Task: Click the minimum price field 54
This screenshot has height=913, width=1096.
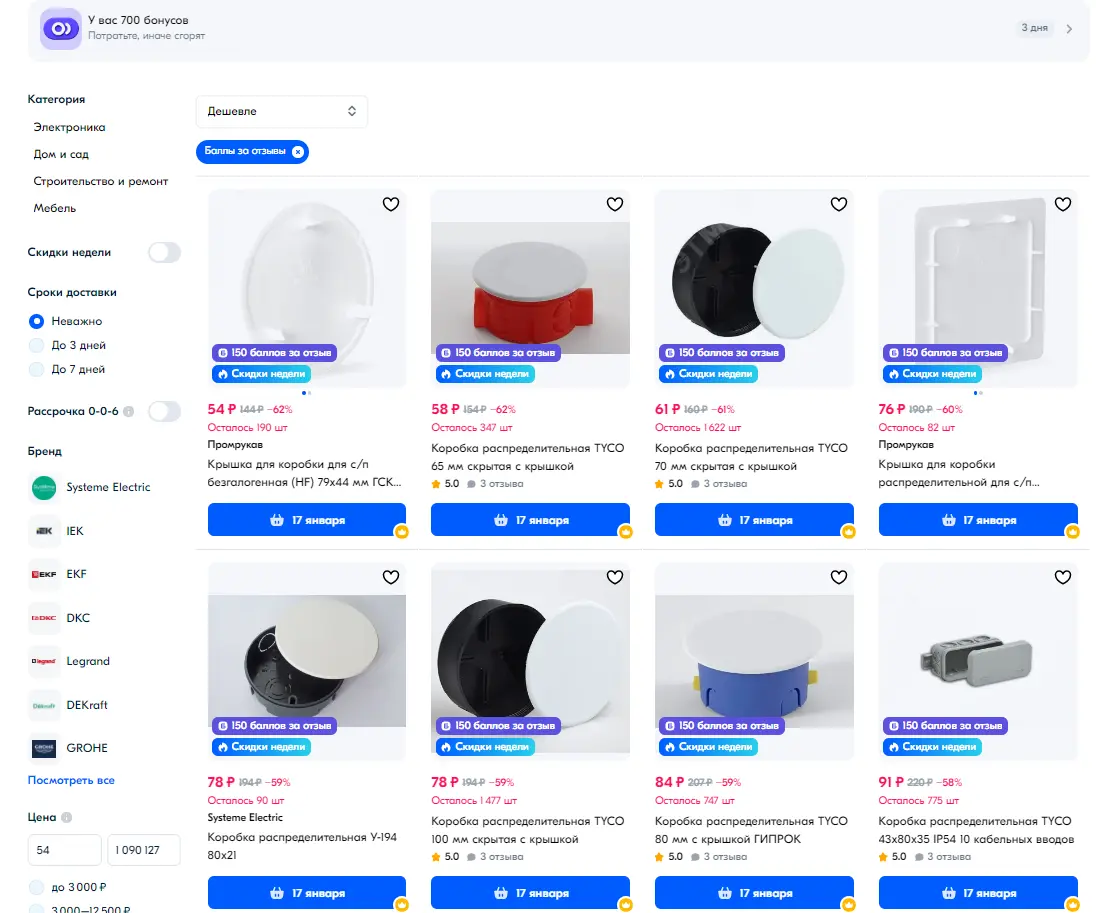Action: click(x=64, y=850)
